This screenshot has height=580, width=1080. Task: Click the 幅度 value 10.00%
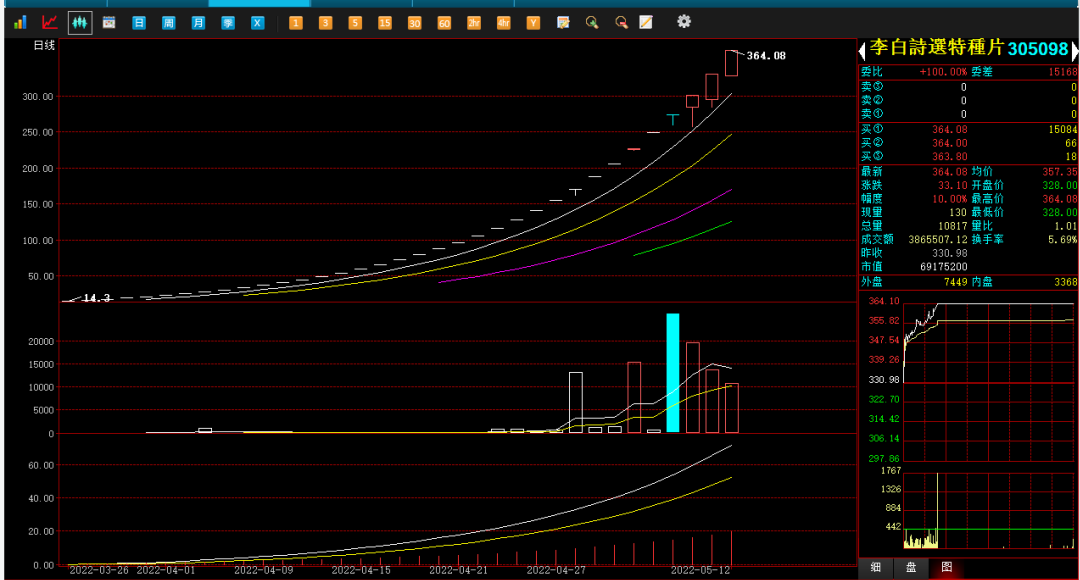(950, 199)
